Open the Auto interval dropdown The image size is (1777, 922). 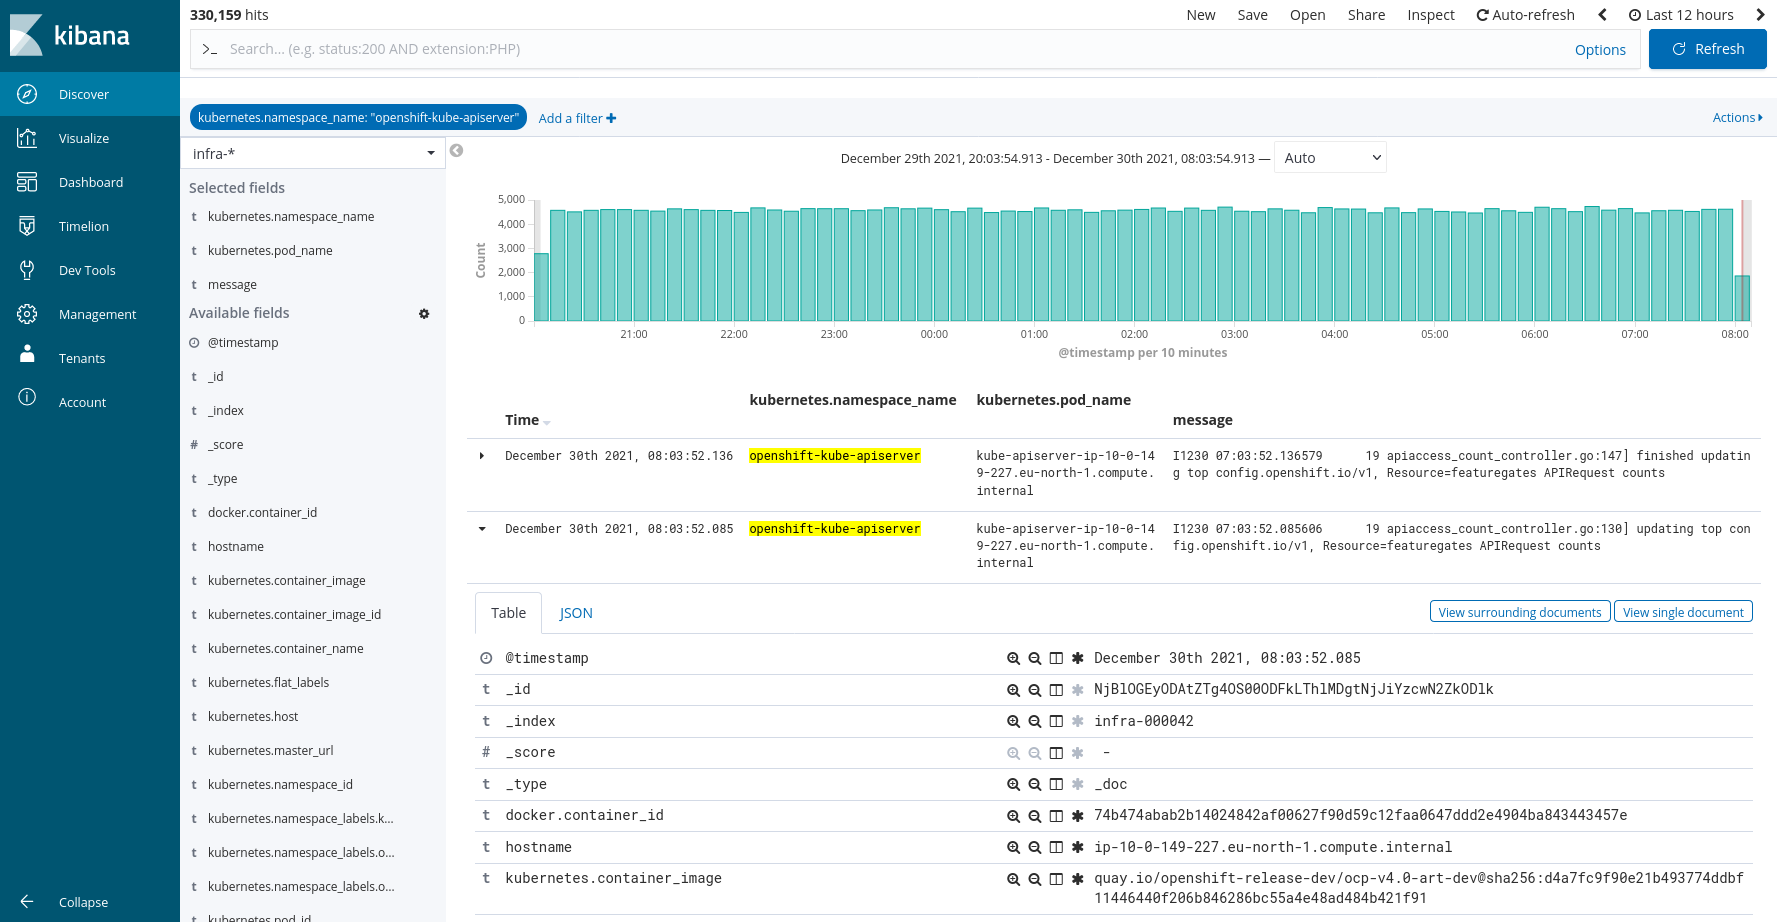tap(1330, 158)
